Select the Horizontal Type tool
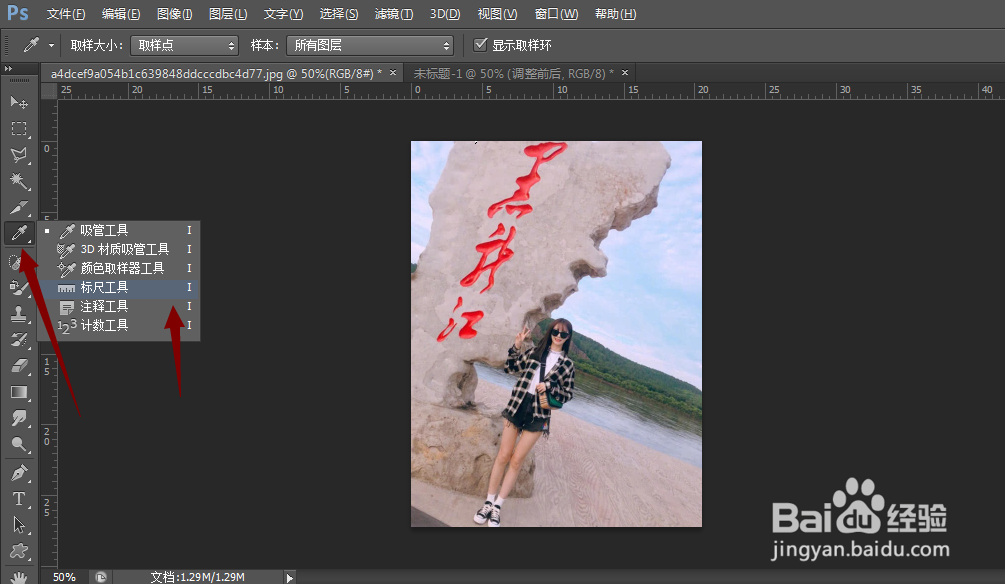The image size is (1005, 584). (19, 499)
